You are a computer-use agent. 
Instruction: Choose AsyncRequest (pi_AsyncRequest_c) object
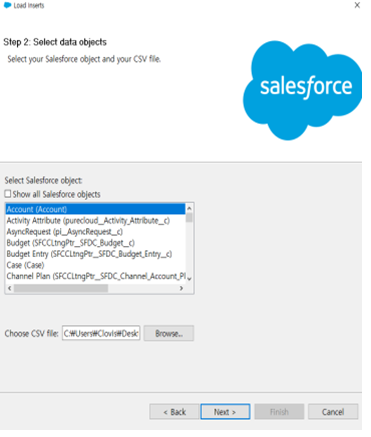pos(95,232)
